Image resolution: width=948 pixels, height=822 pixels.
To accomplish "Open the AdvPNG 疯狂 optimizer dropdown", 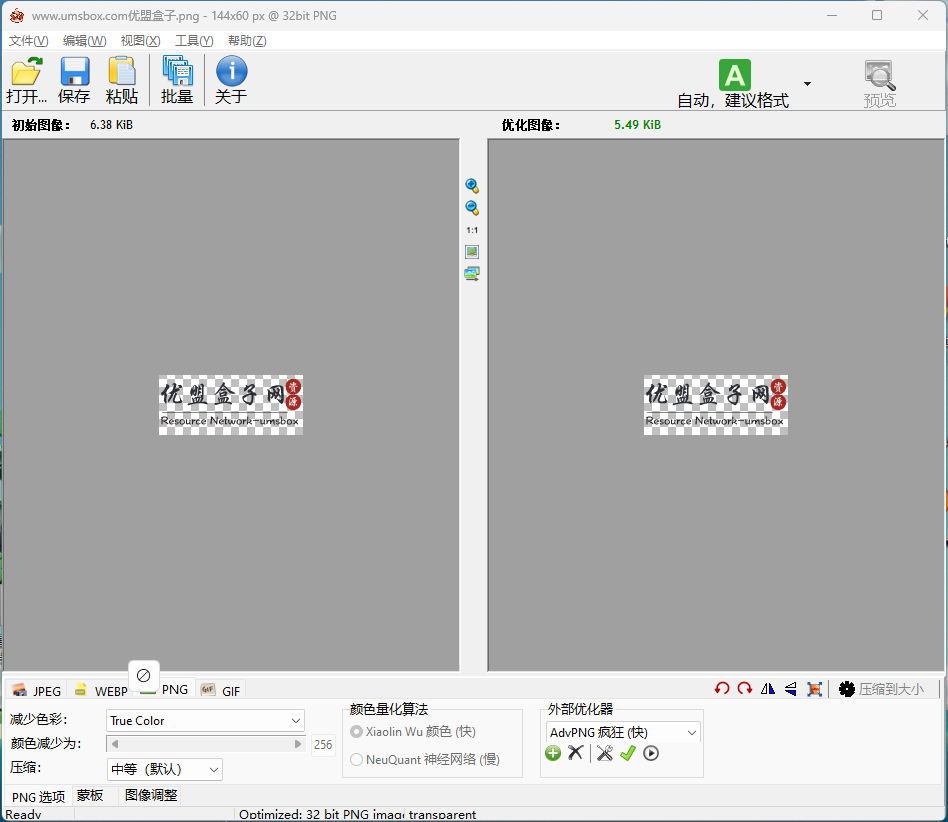I will point(623,733).
